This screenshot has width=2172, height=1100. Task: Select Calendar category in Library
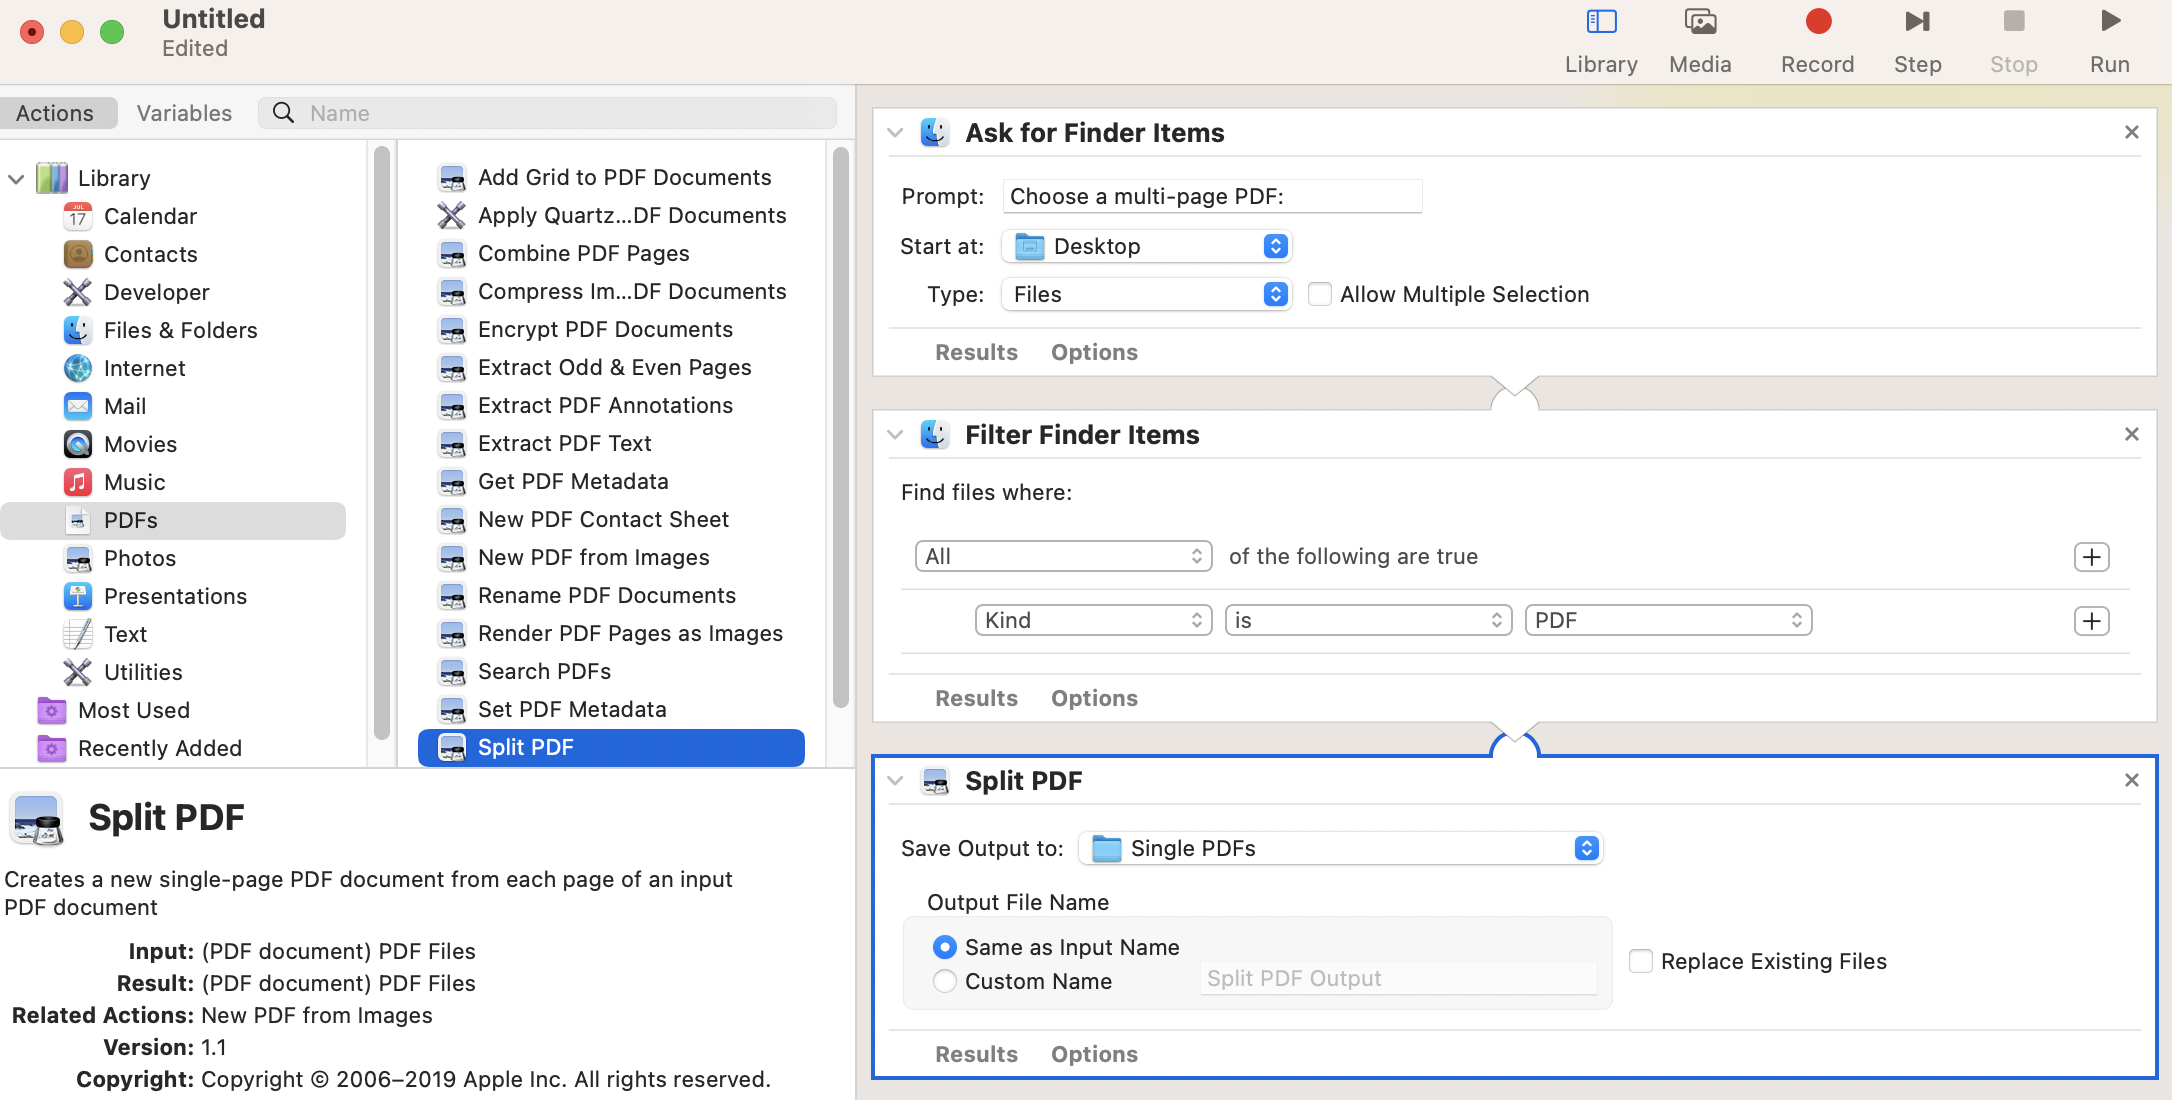pos(150,216)
